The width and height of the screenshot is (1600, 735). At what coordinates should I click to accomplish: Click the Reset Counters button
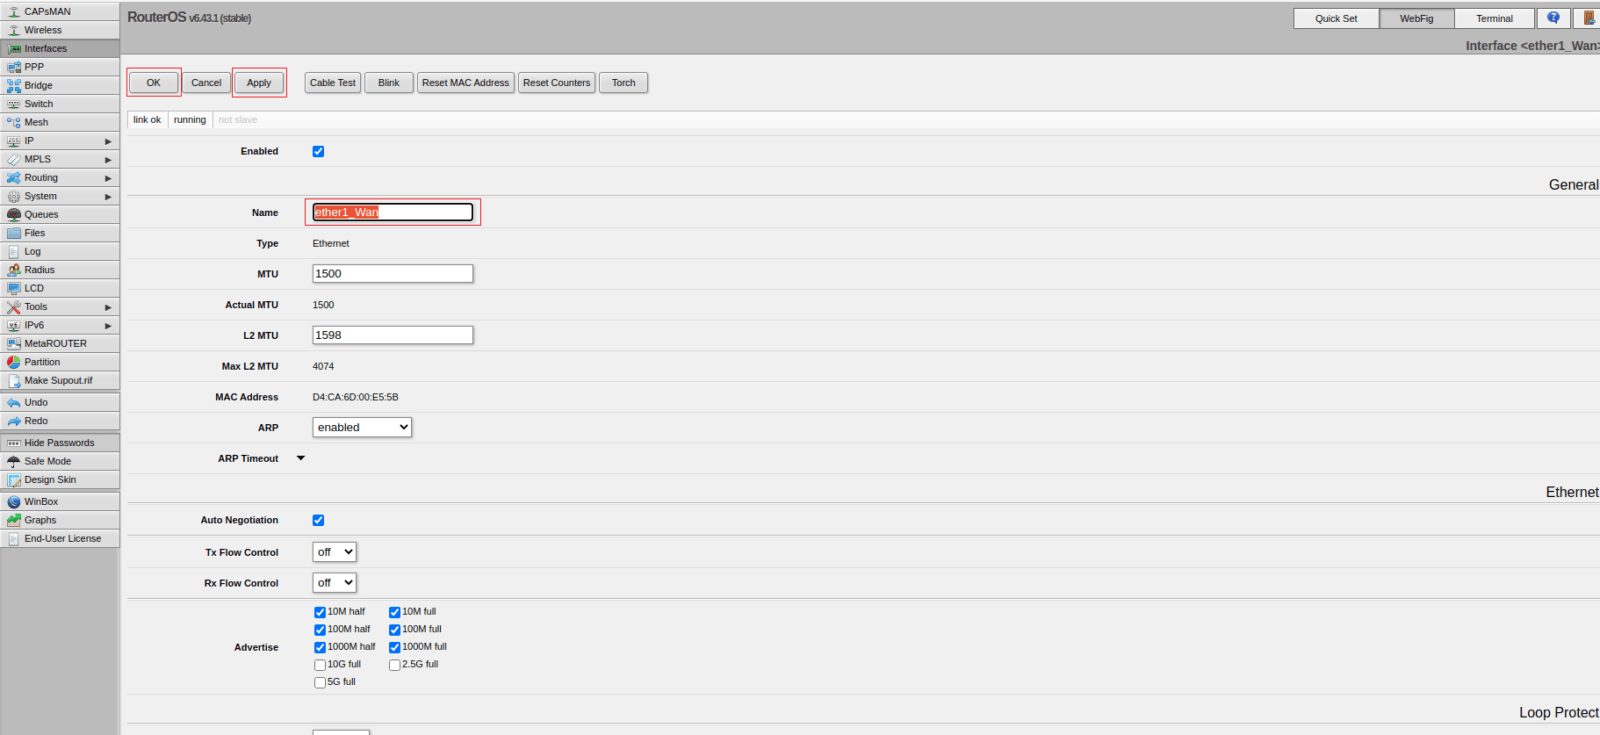556,83
